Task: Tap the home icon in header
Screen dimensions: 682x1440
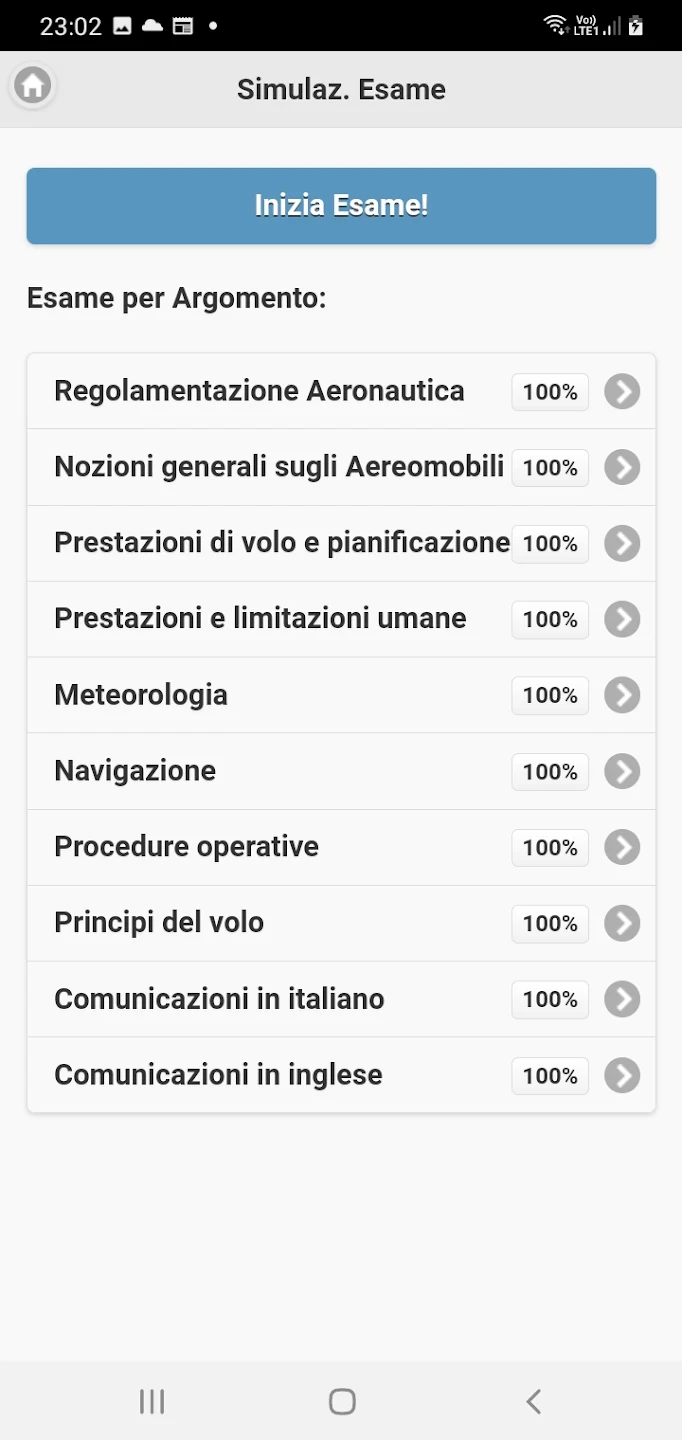Action: (x=32, y=86)
